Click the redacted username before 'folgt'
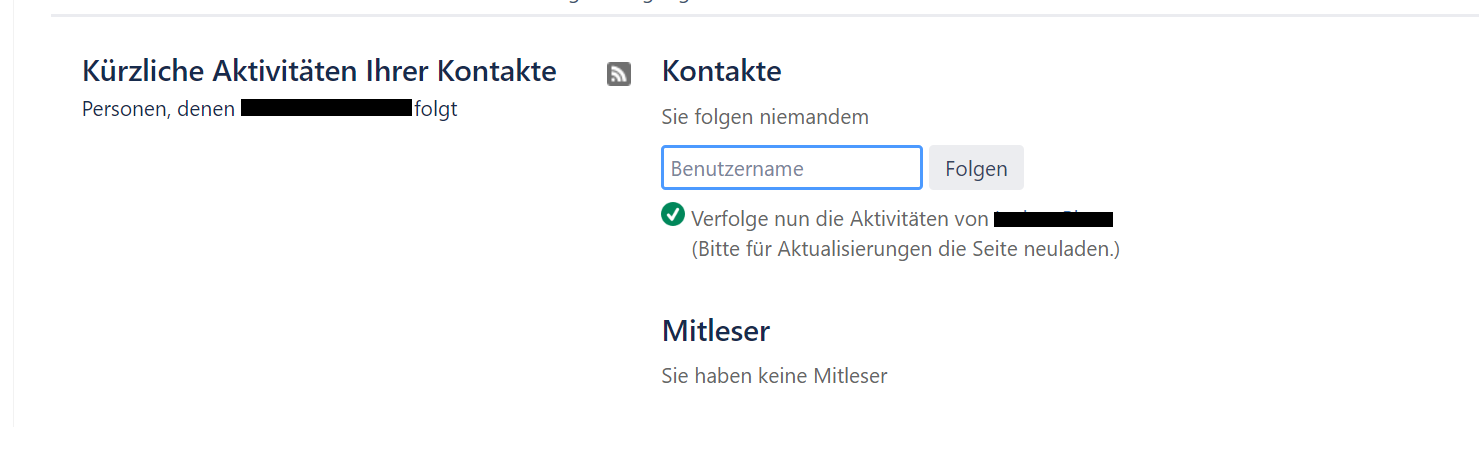 tap(326, 108)
